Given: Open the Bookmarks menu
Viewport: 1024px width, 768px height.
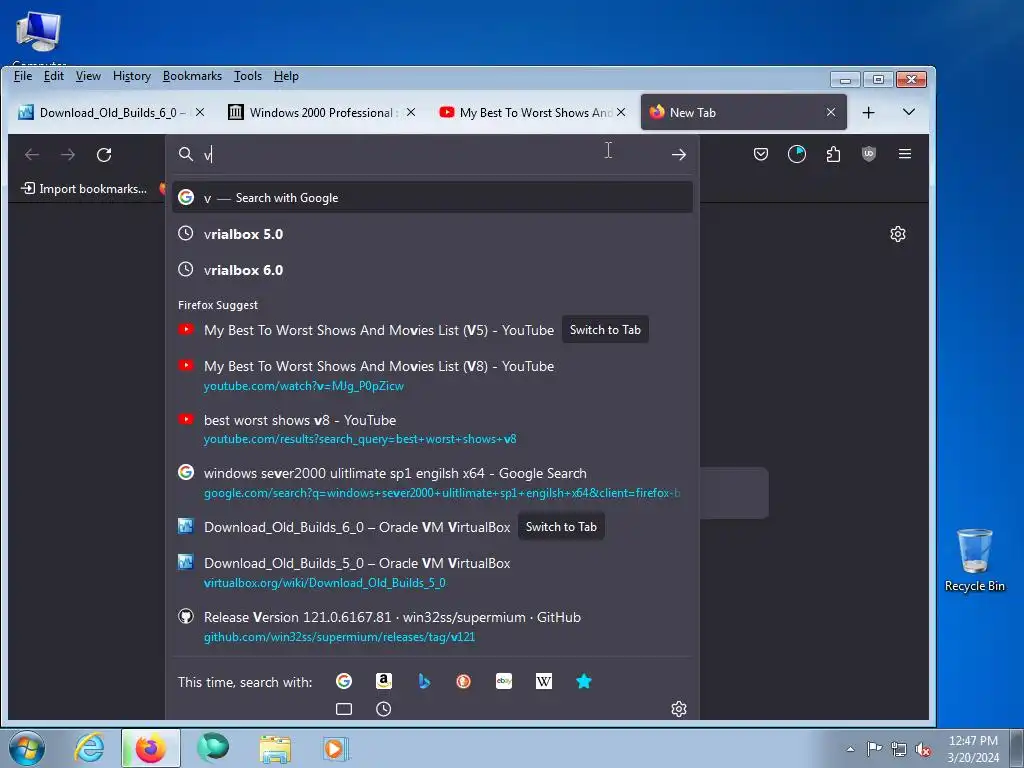Looking at the screenshot, I should pyautogui.click(x=192, y=76).
